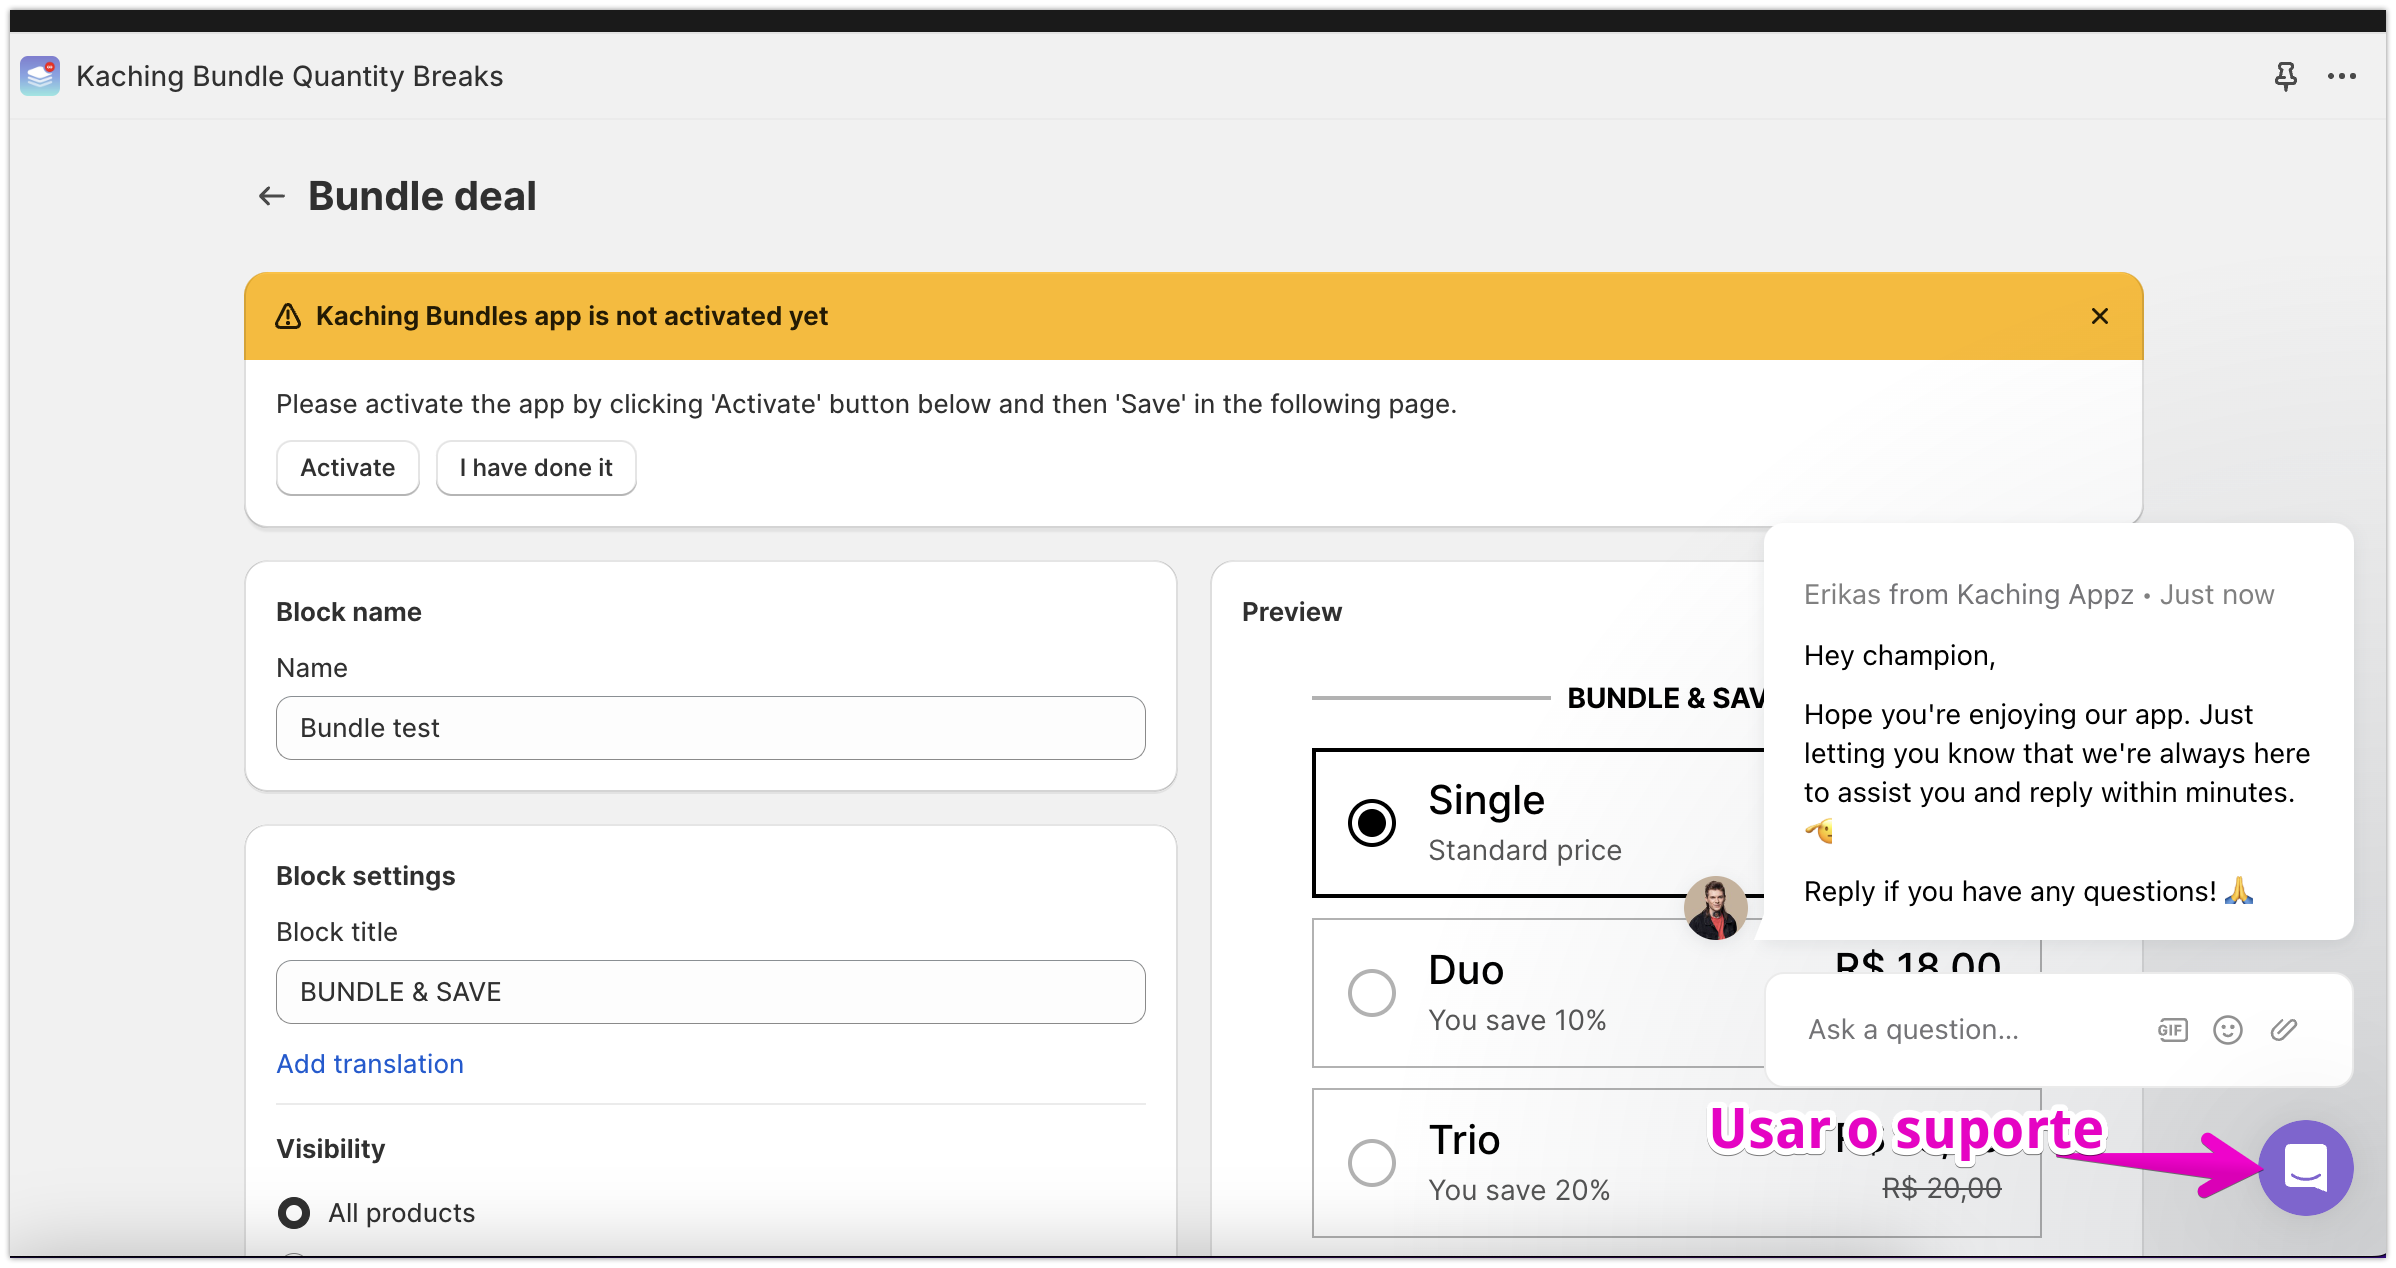
Task: Select the All products visibility radio
Action: tap(294, 1213)
